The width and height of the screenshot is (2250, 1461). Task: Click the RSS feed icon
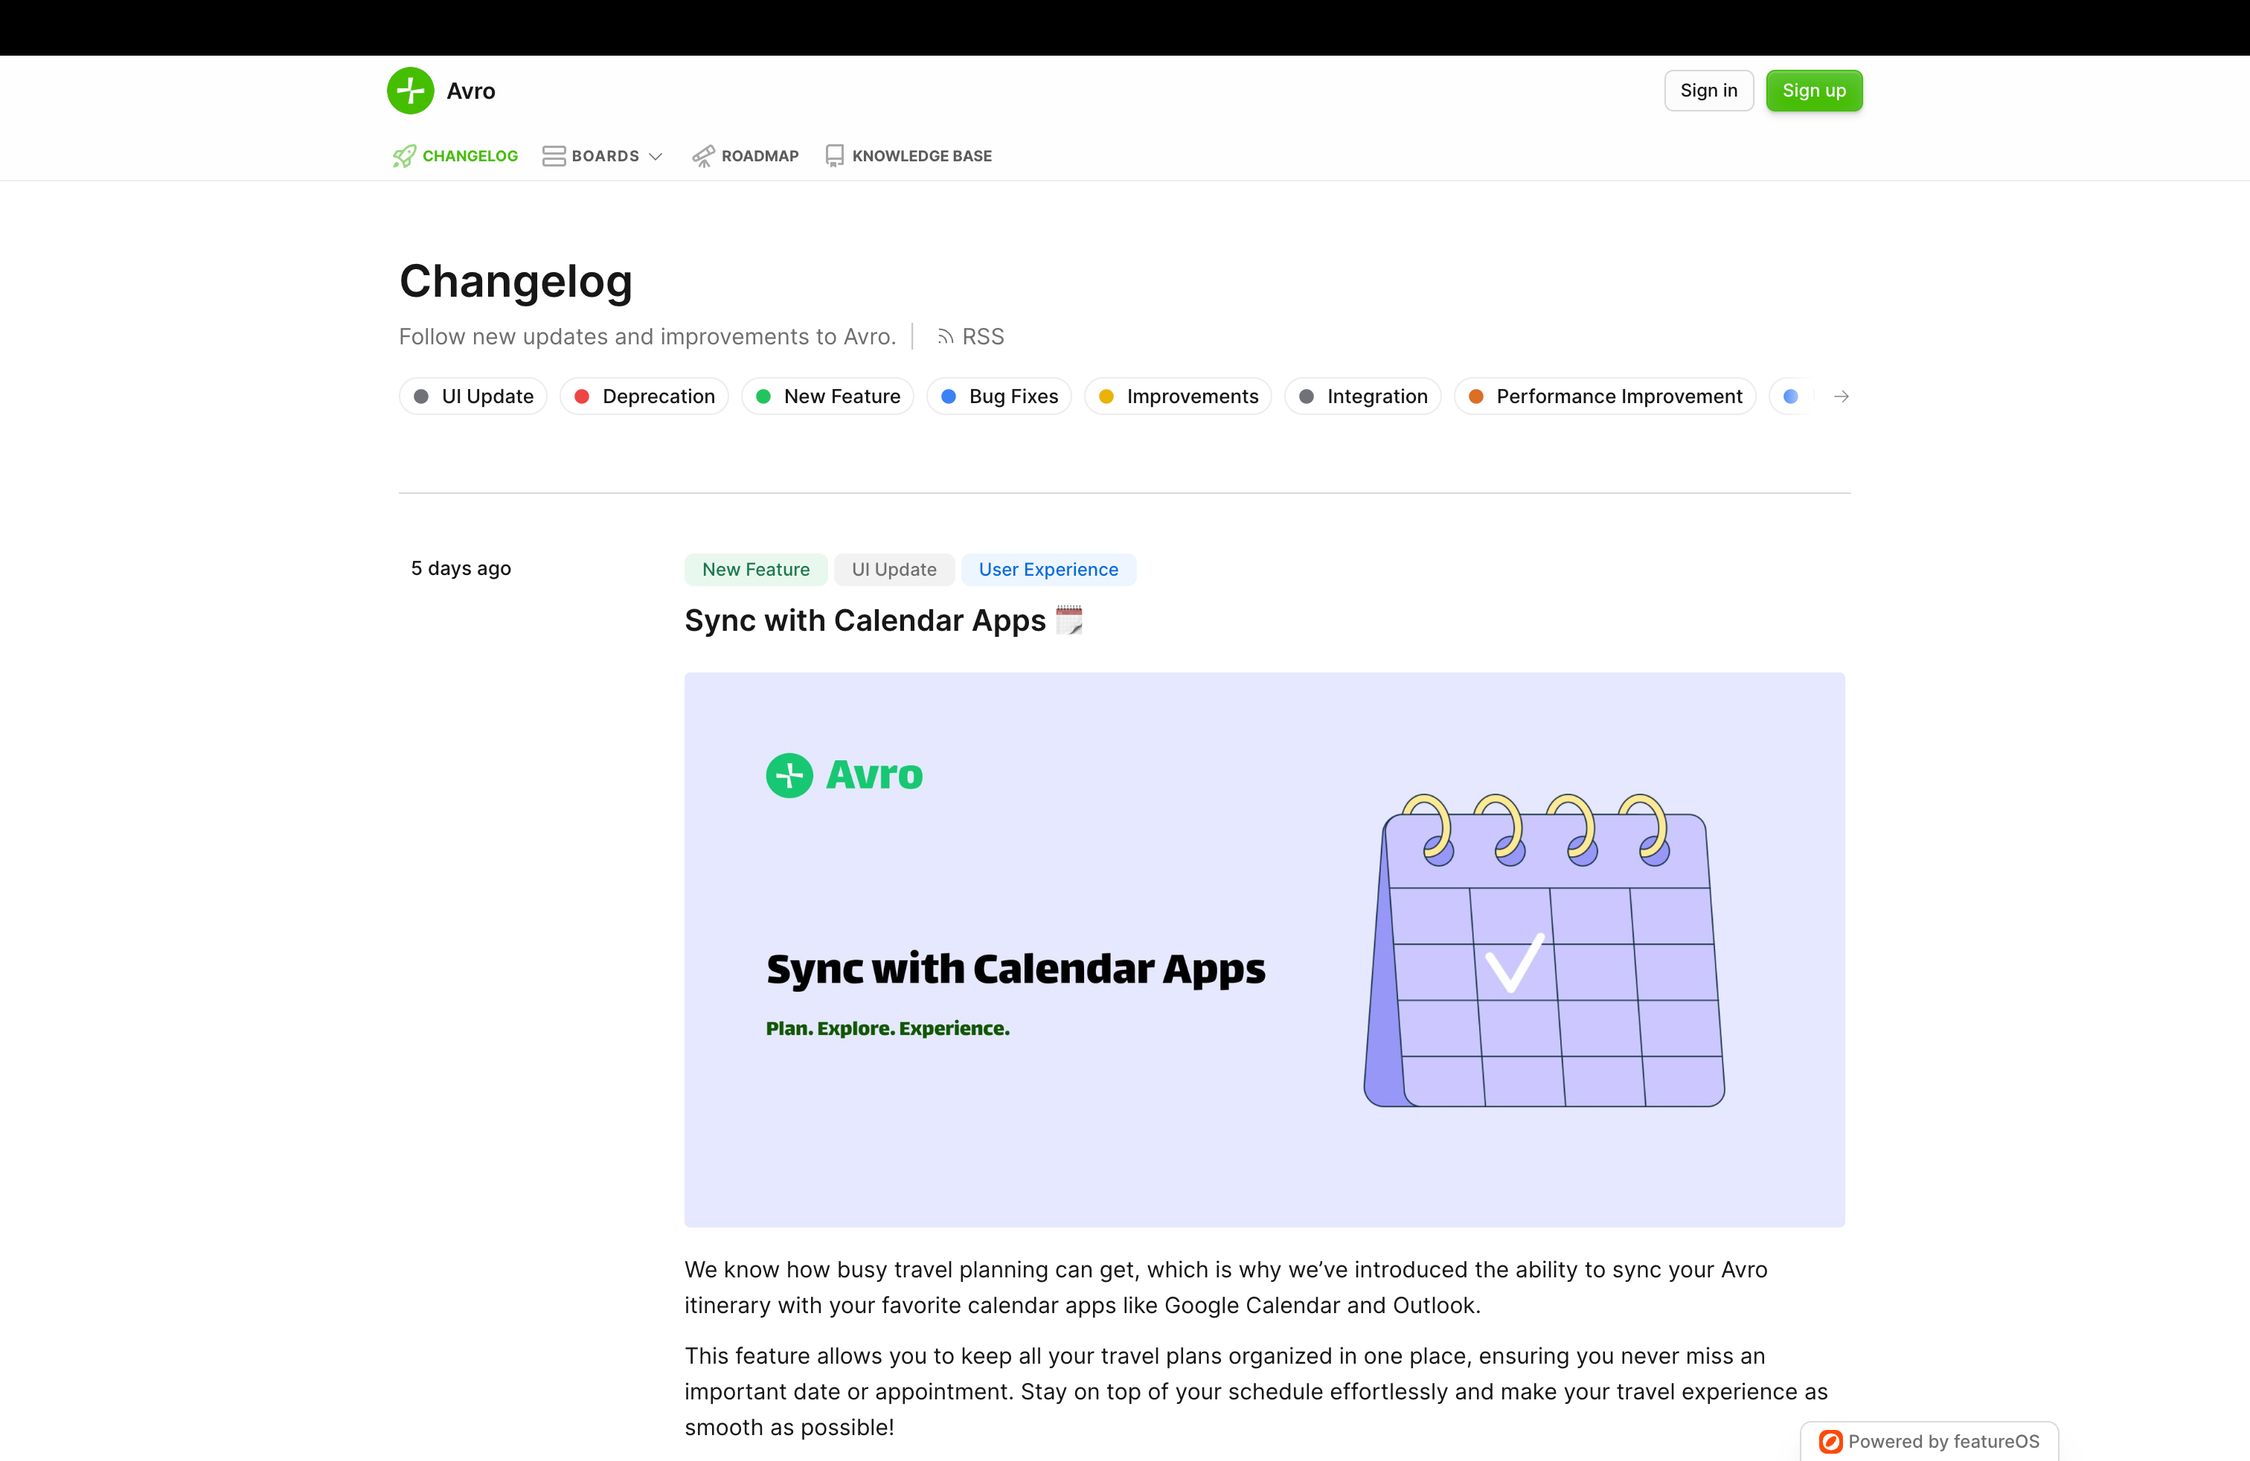tap(943, 336)
